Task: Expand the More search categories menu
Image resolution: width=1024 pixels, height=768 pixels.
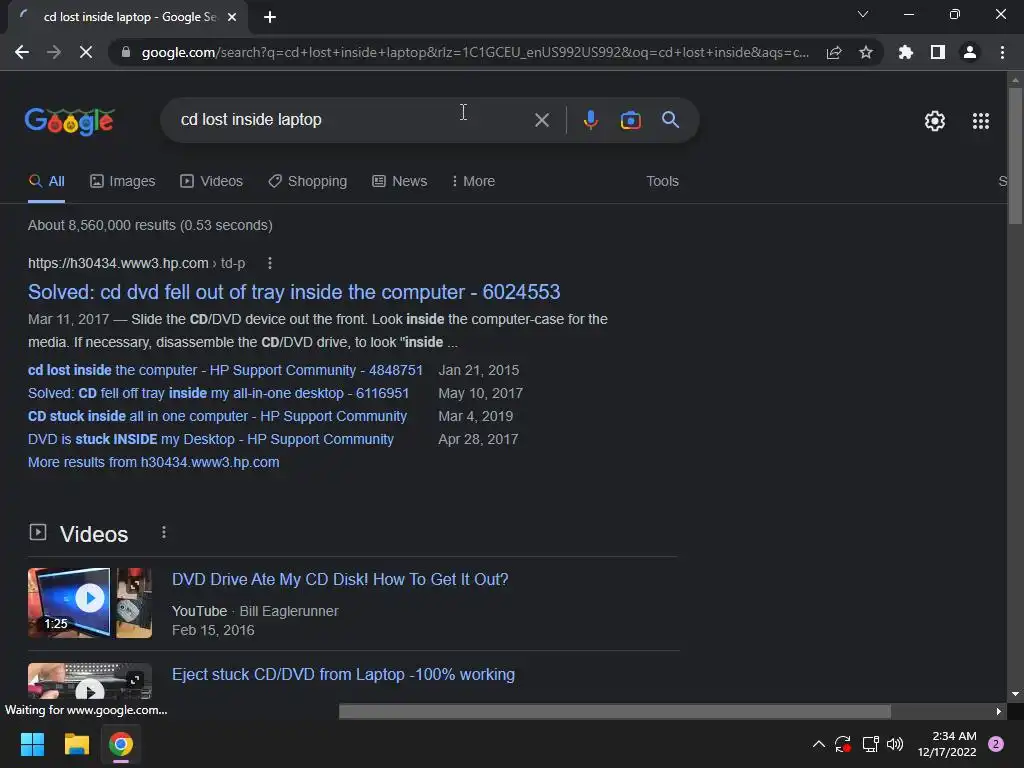Action: pyautogui.click(x=473, y=182)
